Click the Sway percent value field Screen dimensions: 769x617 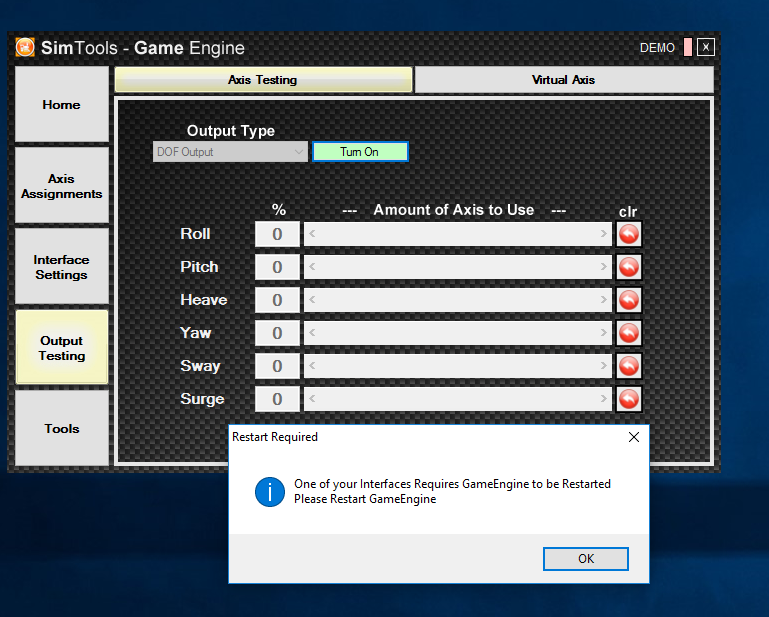(x=277, y=366)
